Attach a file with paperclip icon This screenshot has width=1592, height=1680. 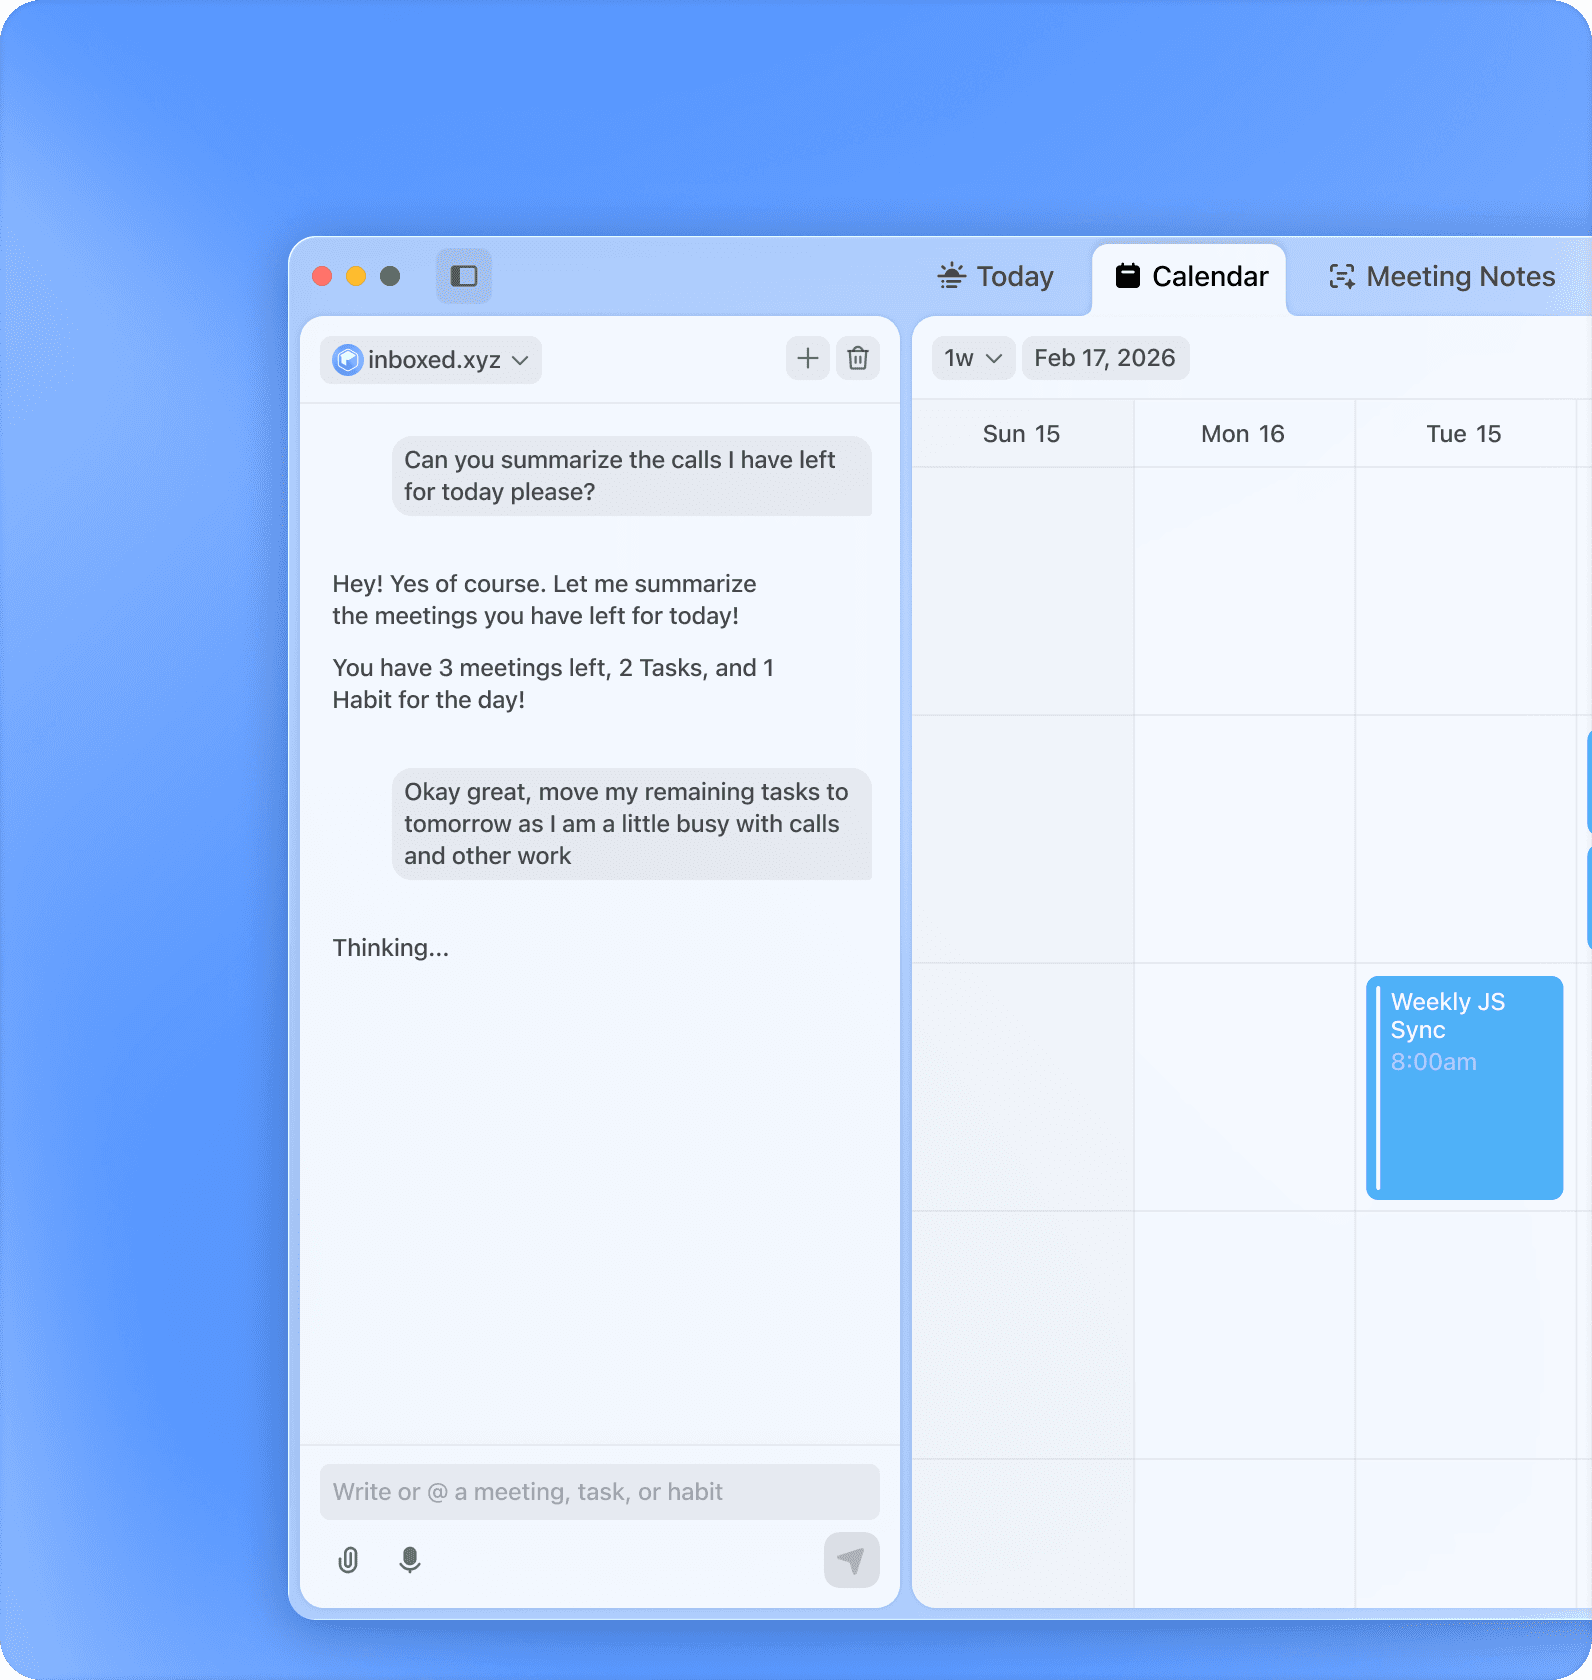(x=348, y=1560)
